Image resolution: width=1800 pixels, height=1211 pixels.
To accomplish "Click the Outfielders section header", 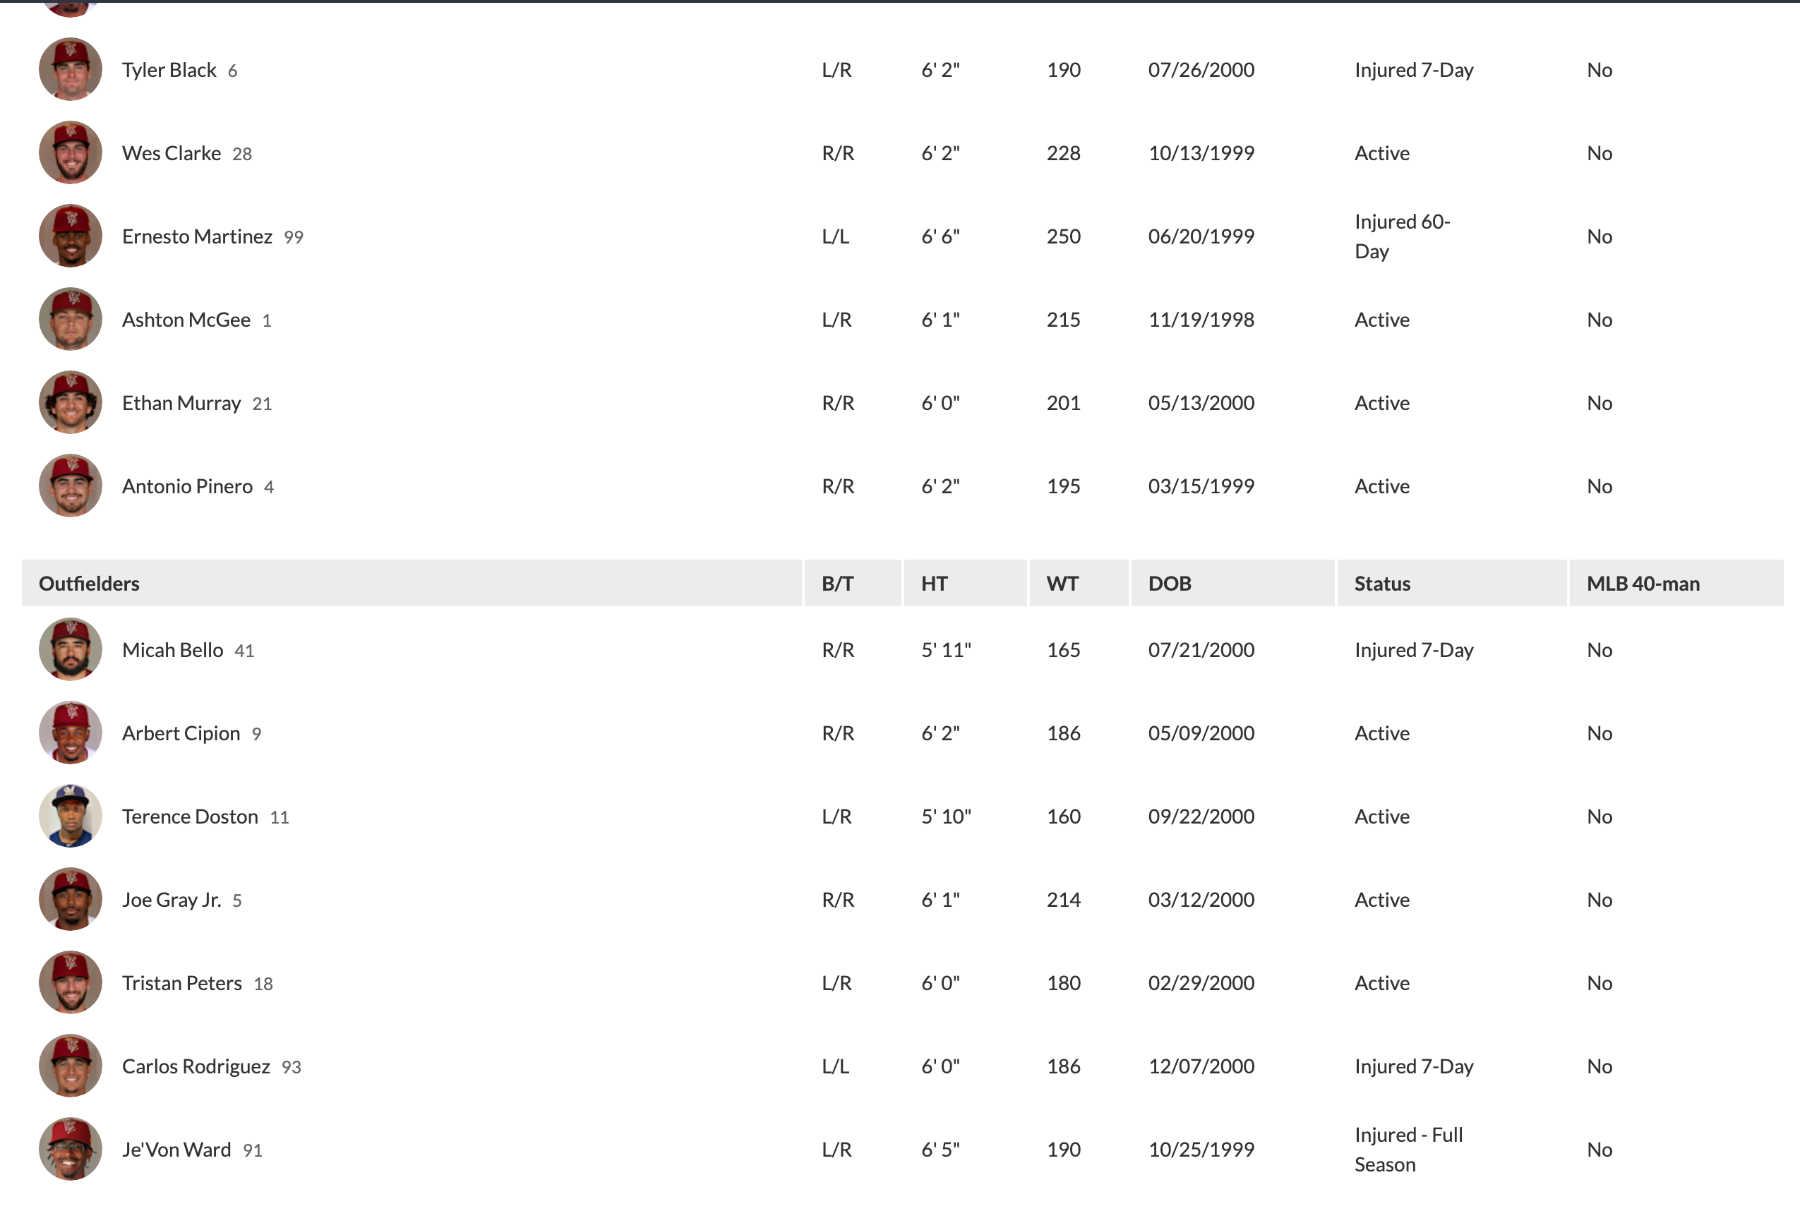I will [89, 584].
